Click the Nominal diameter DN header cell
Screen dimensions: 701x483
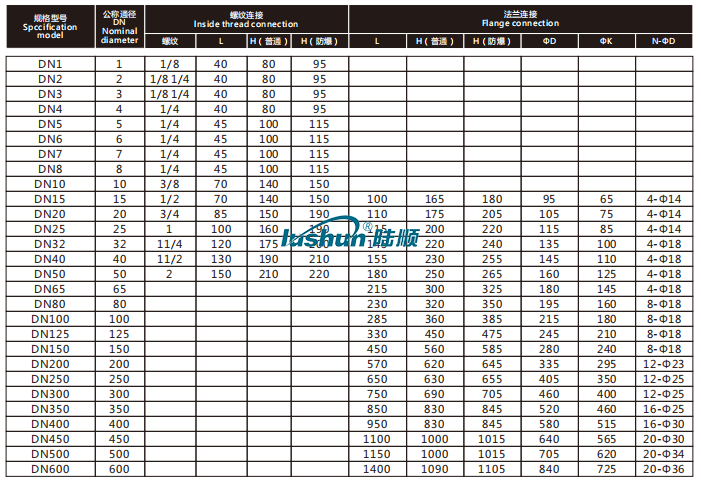[119, 26]
